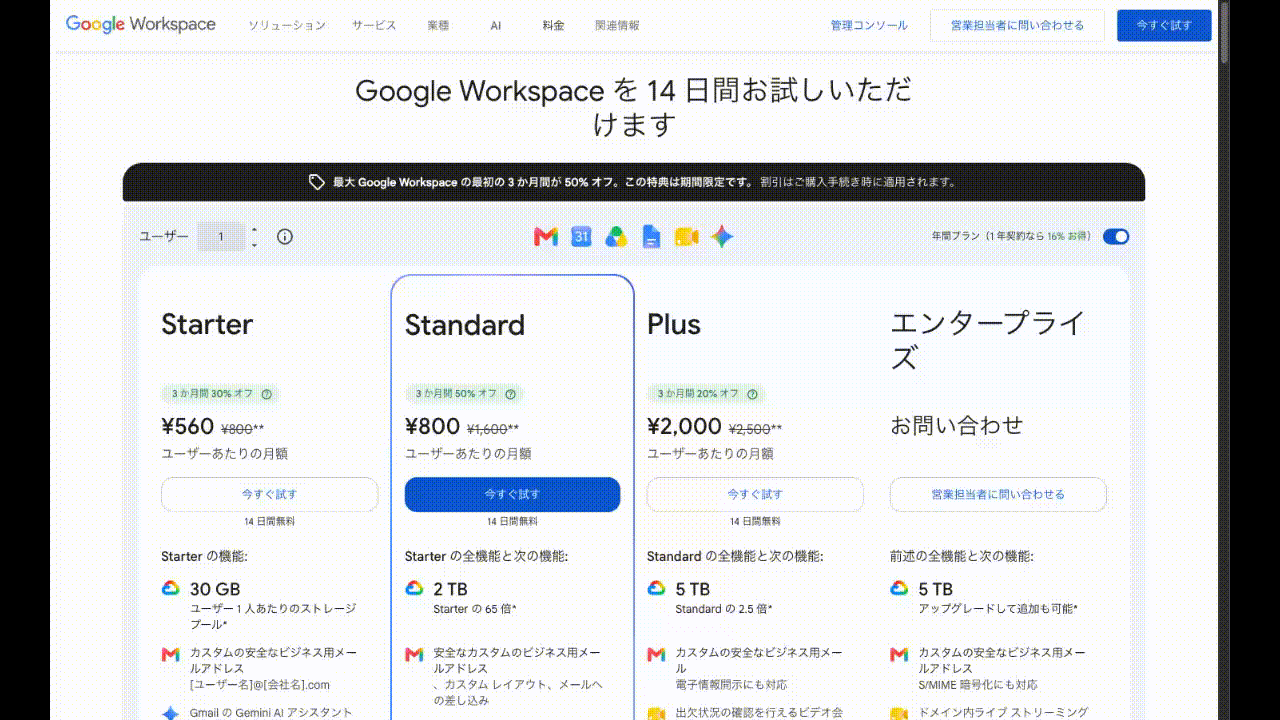The width and height of the screenshot is (1280, 720).
Task: Click the Google Docs icon
Action: pos(651,237)
